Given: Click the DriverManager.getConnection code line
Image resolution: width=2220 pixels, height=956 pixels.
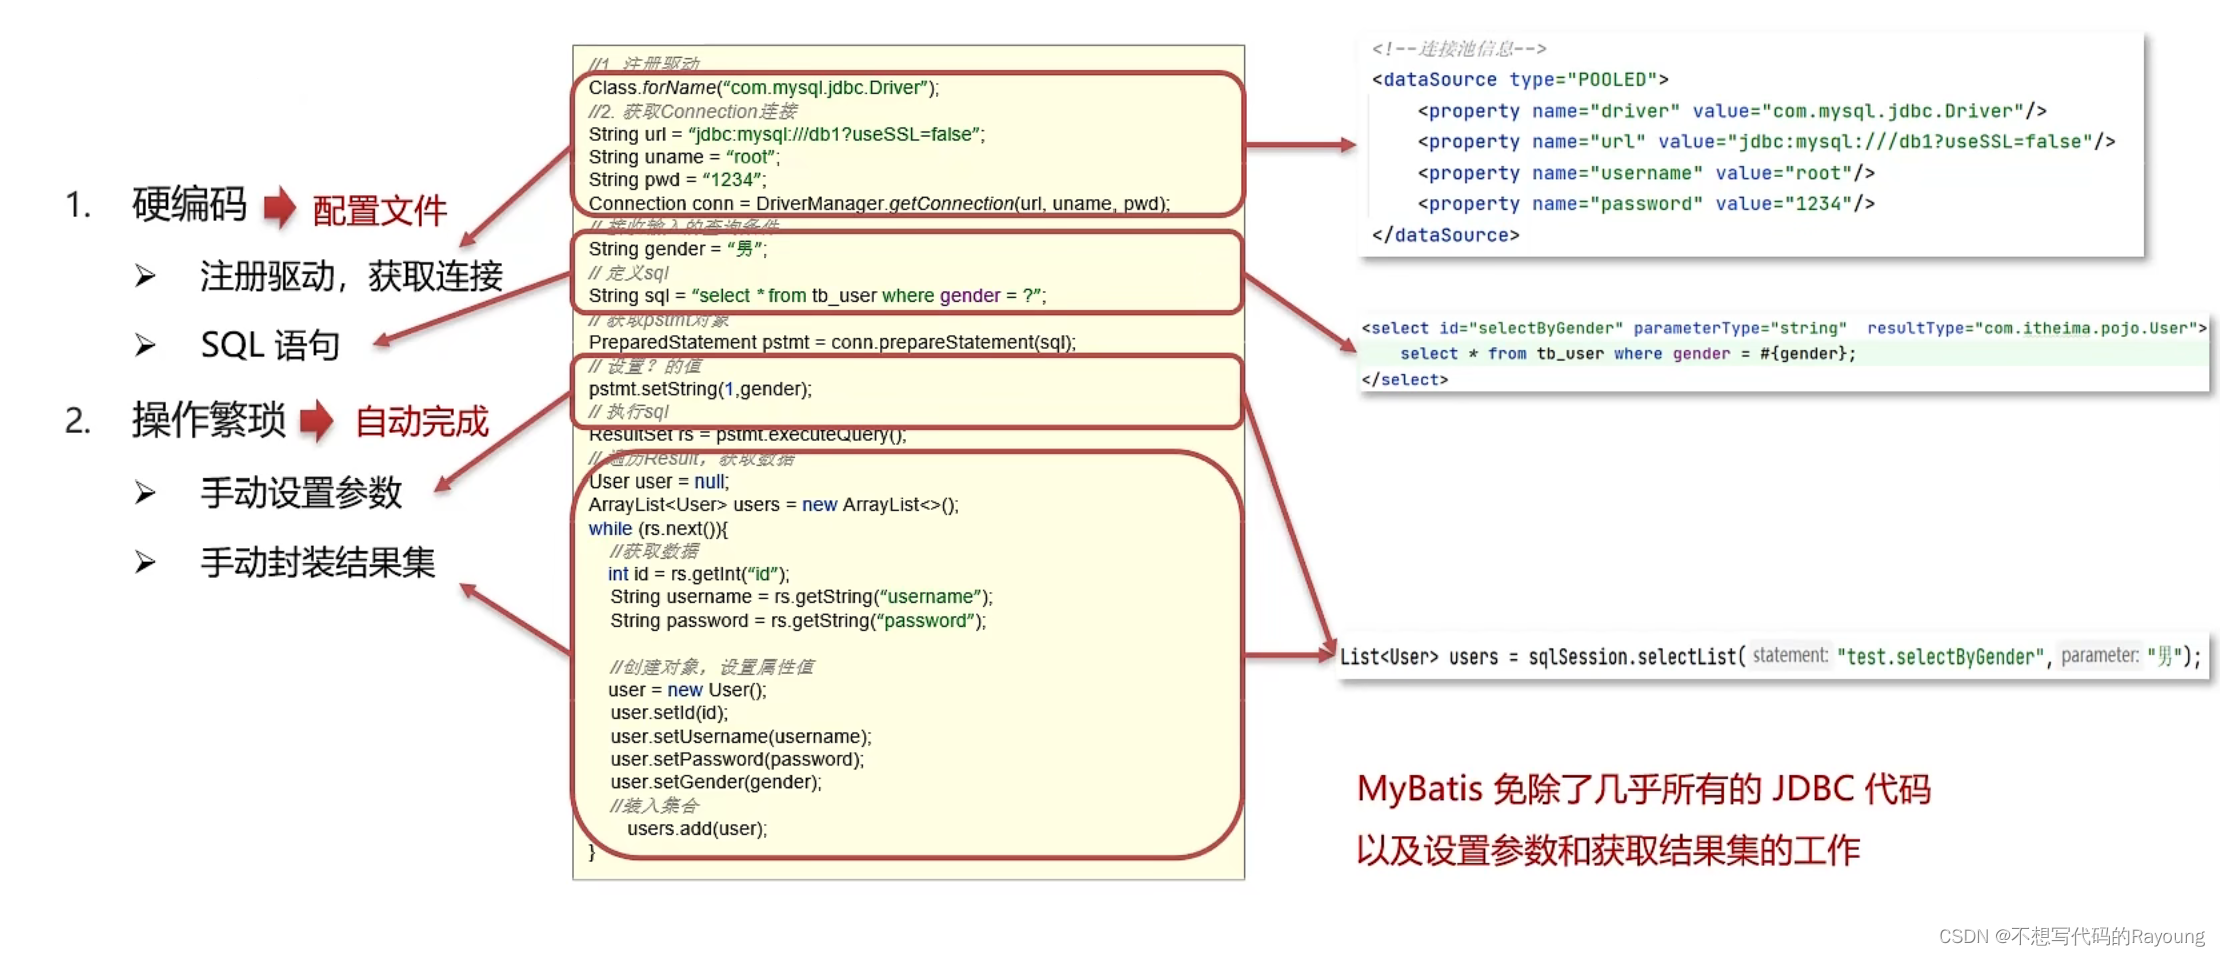Looking at the screenshot, I should (x=879, y=203).
